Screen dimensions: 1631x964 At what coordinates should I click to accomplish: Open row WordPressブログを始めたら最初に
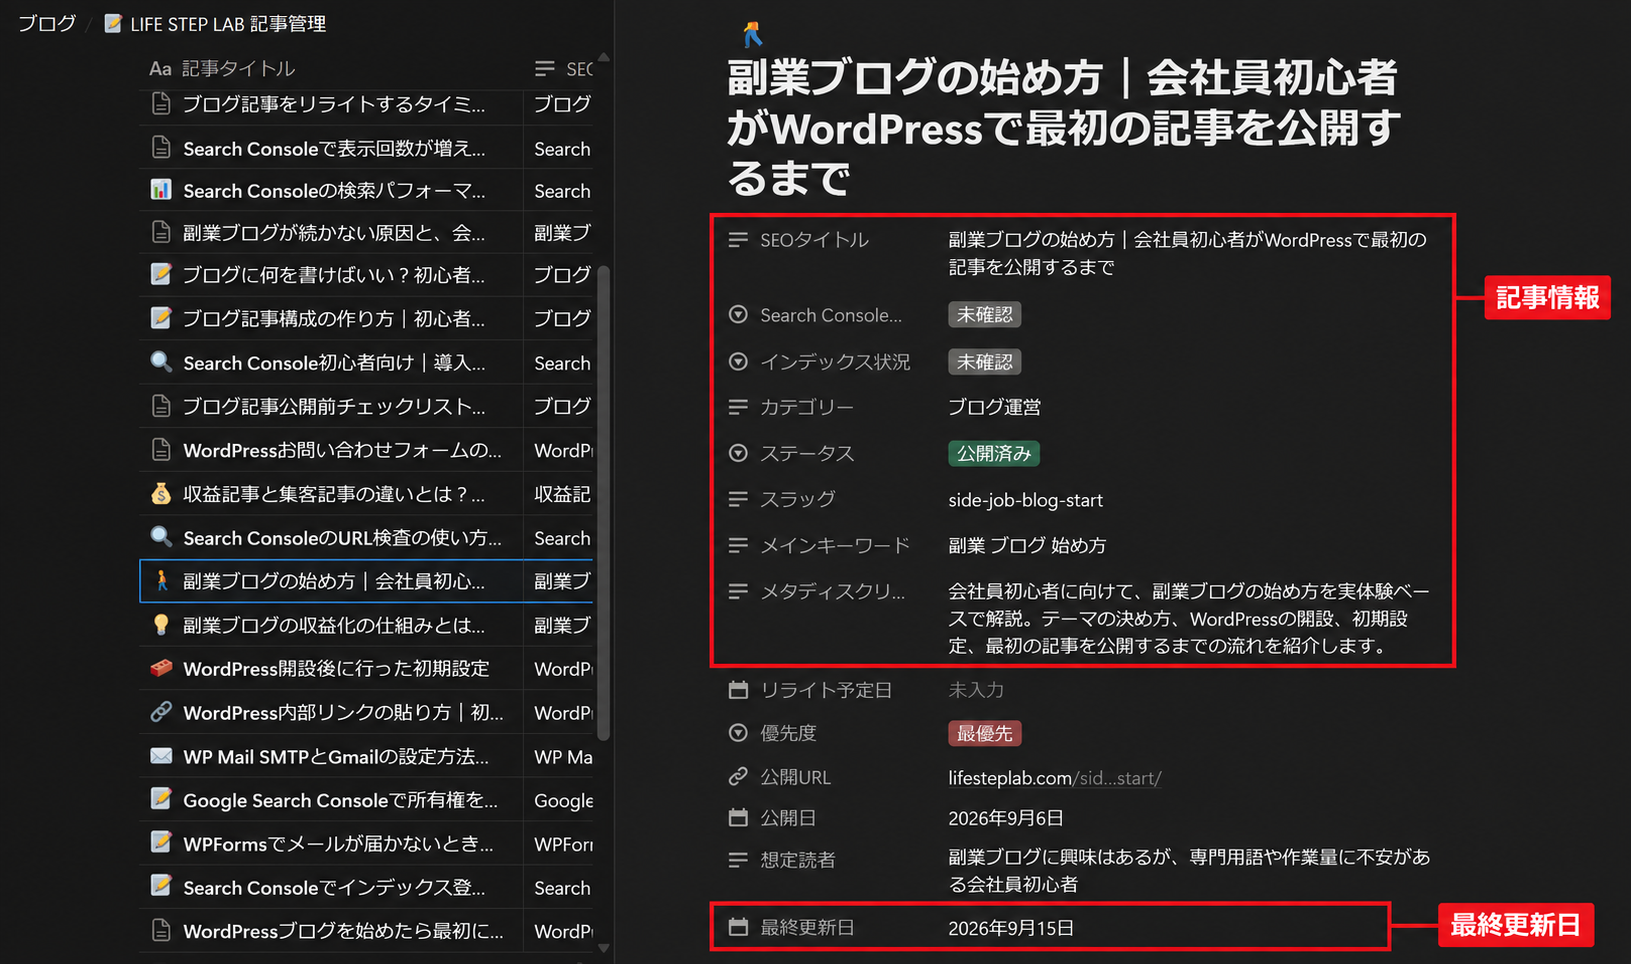tap(343, 931)
